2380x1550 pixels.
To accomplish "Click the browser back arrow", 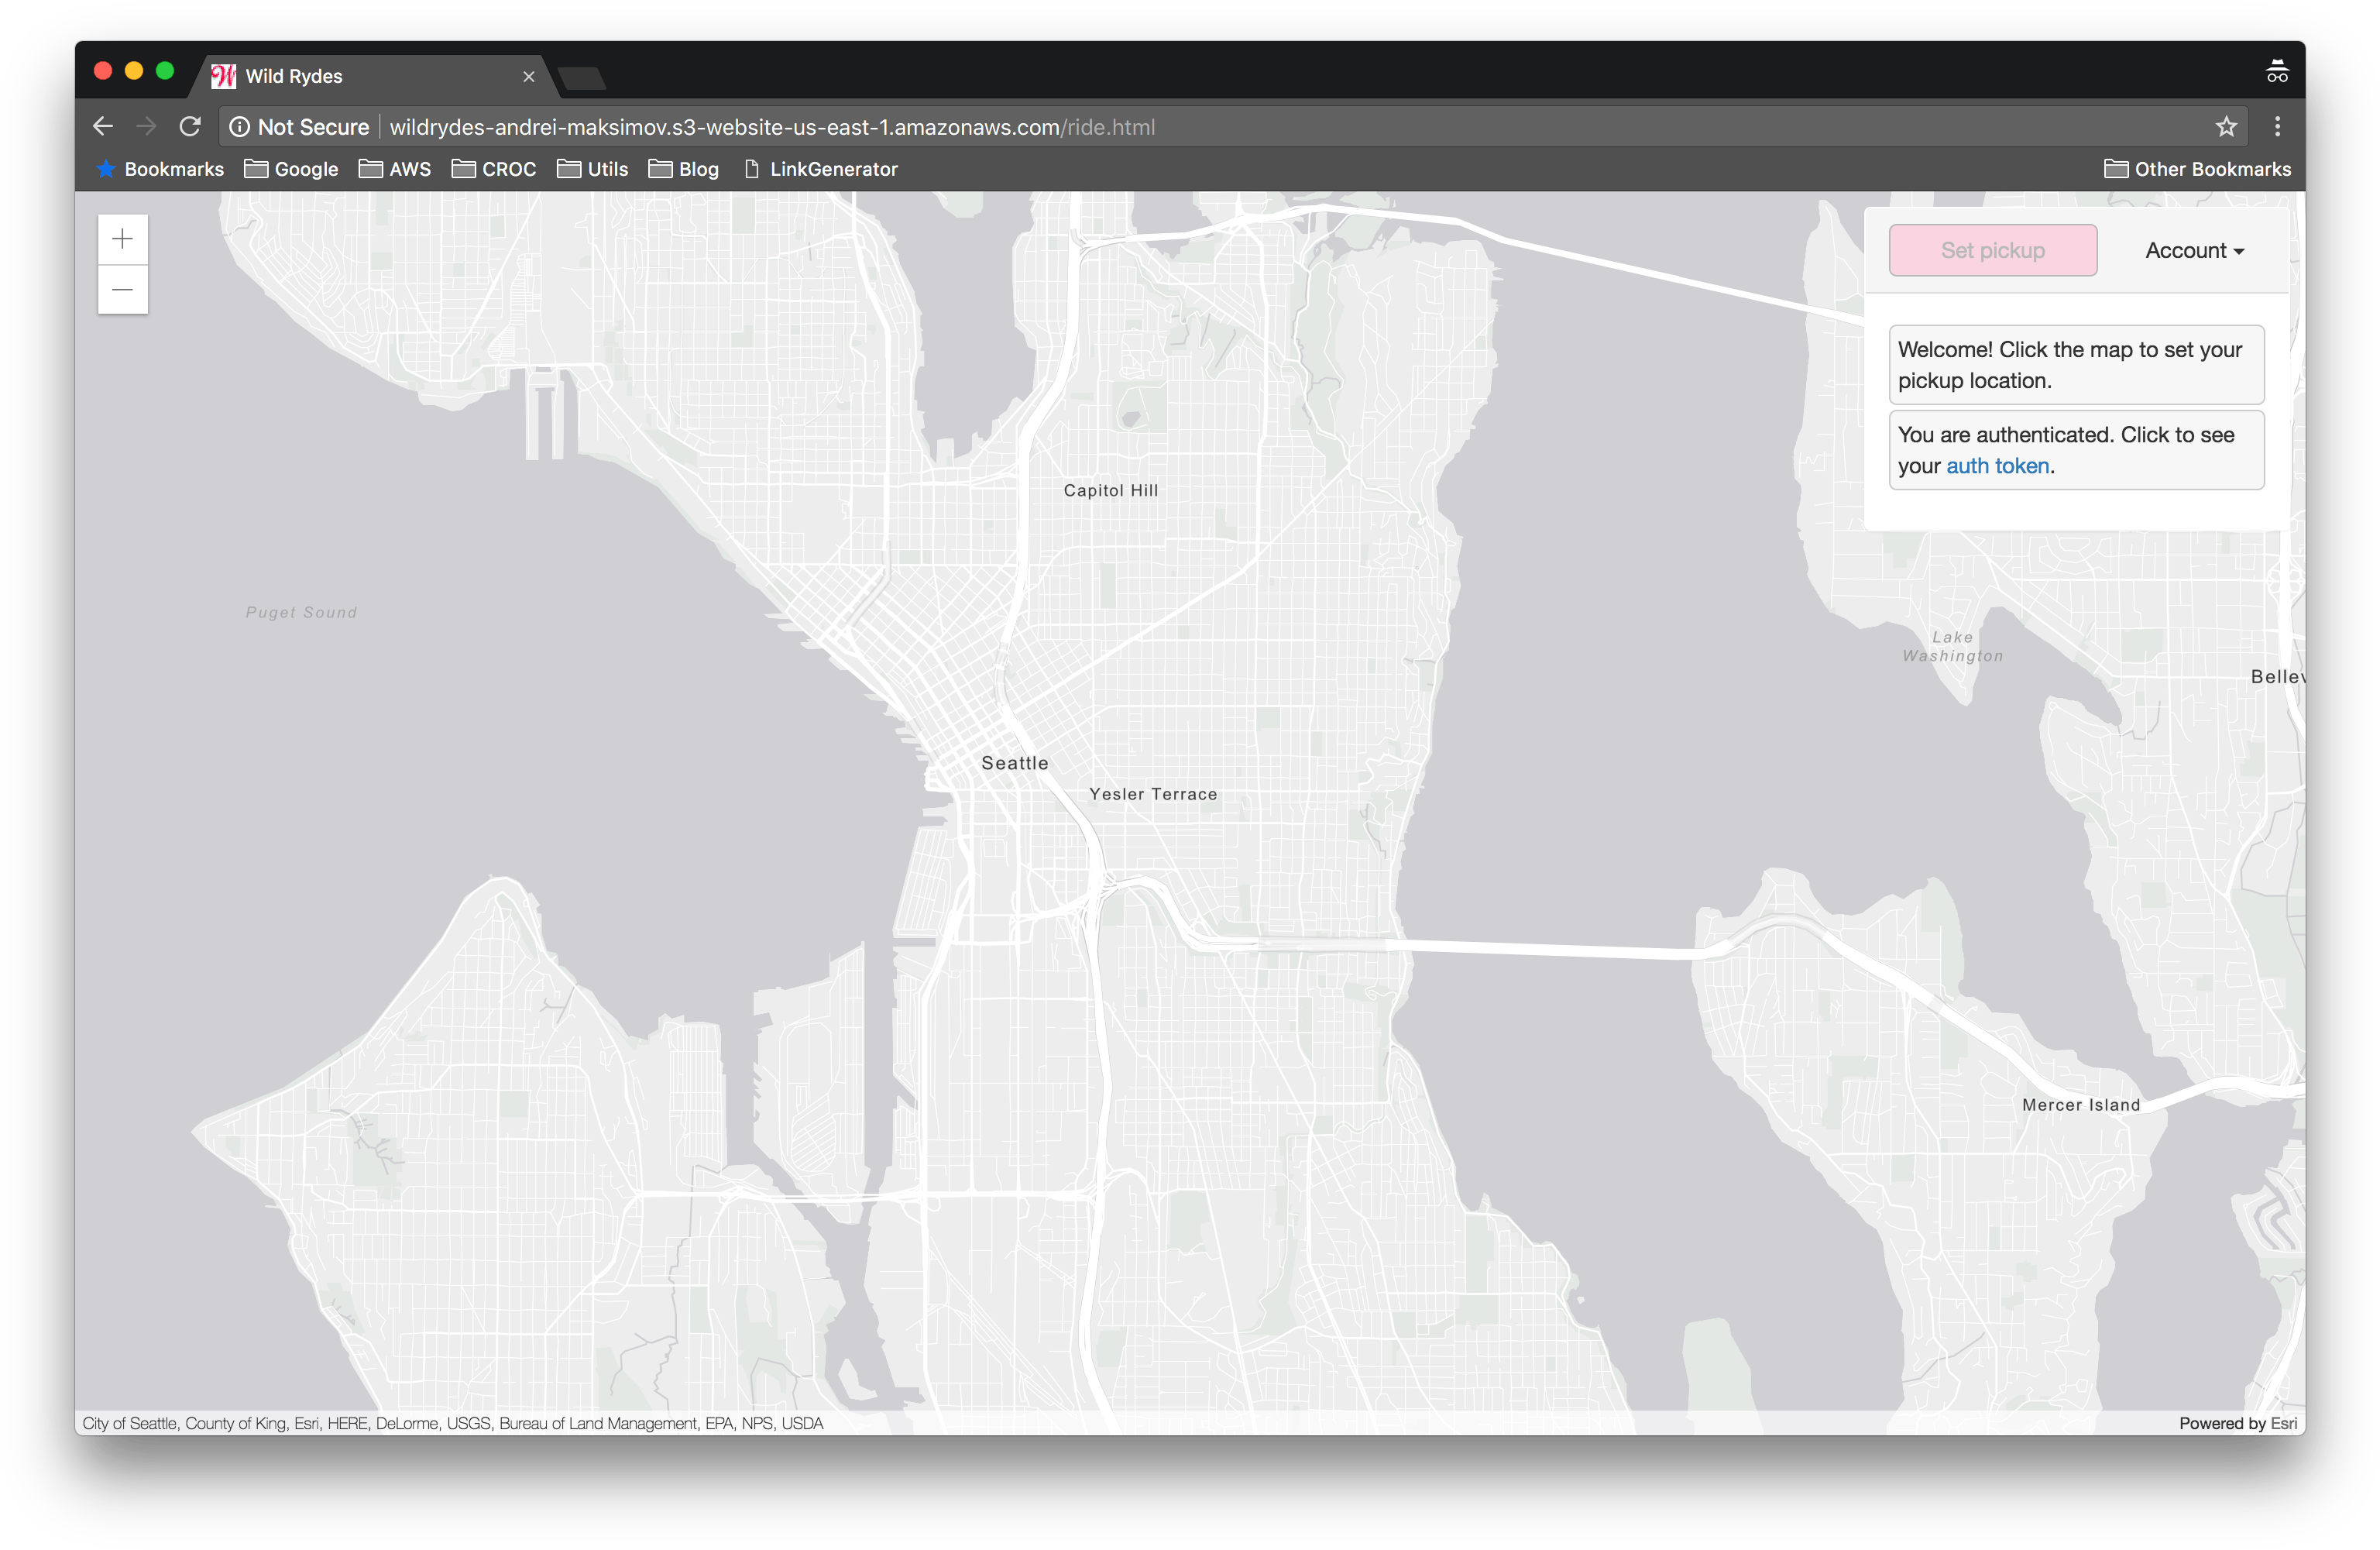I will (x=103, y=127).
